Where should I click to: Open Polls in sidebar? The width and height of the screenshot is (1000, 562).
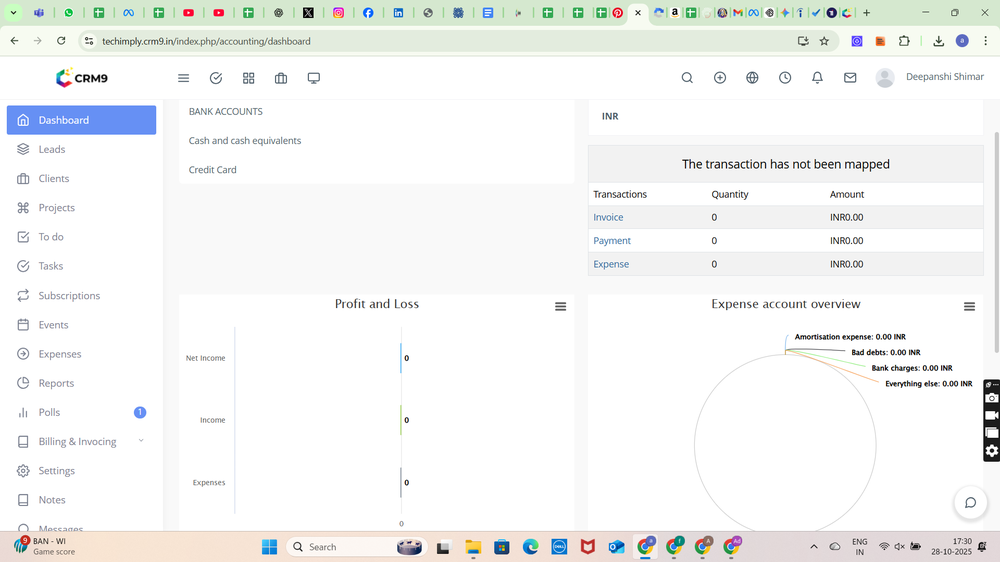point(82,412)
